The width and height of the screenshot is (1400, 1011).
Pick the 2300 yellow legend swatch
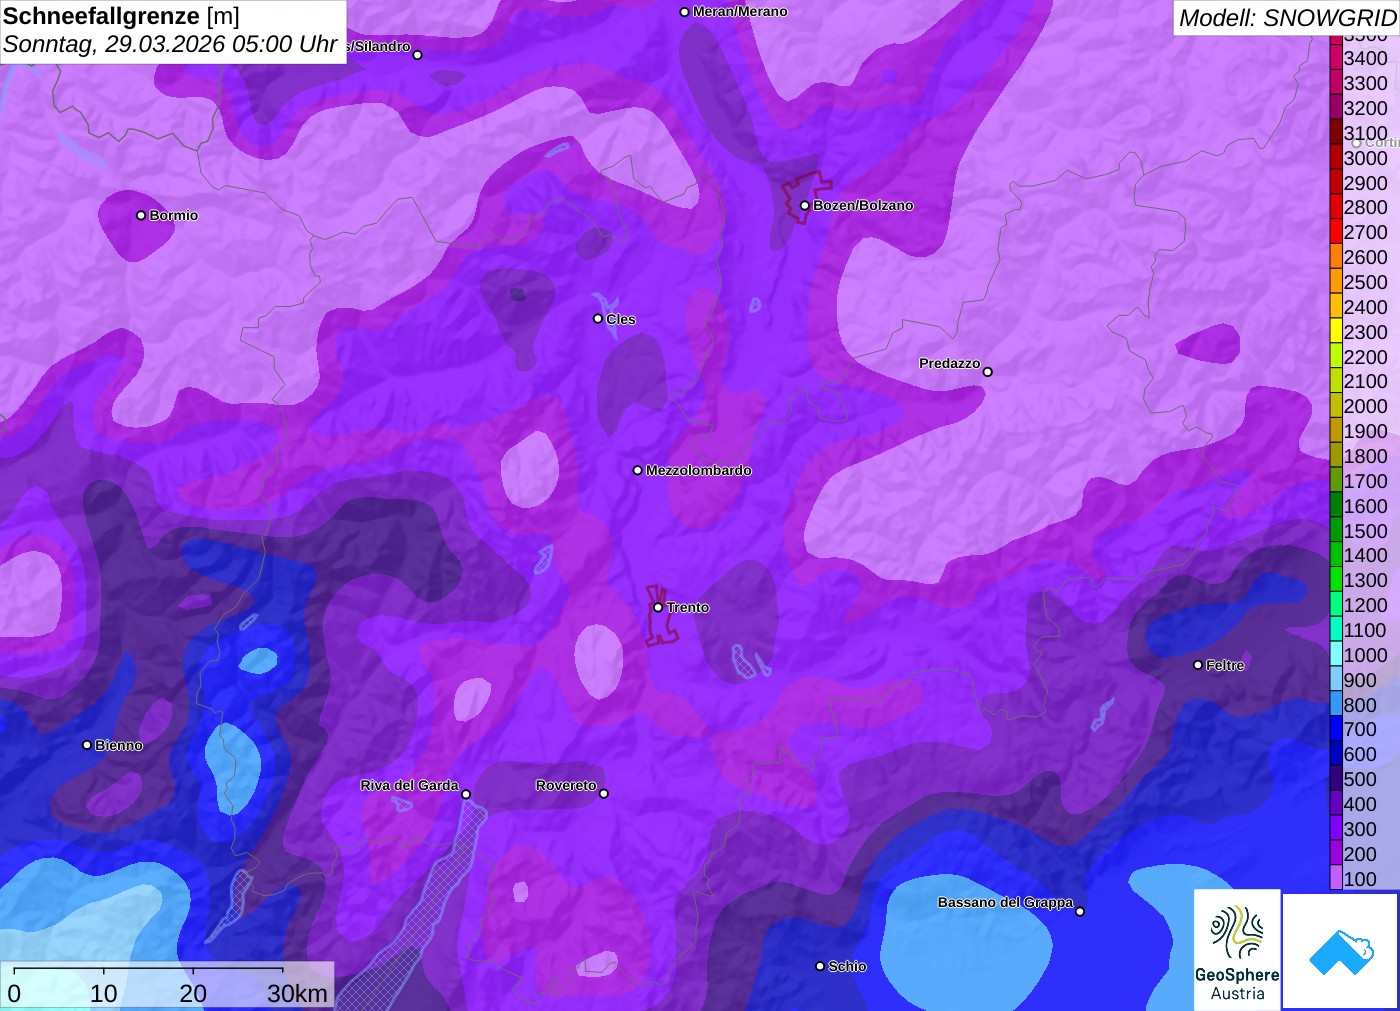tap(1336, 331)
